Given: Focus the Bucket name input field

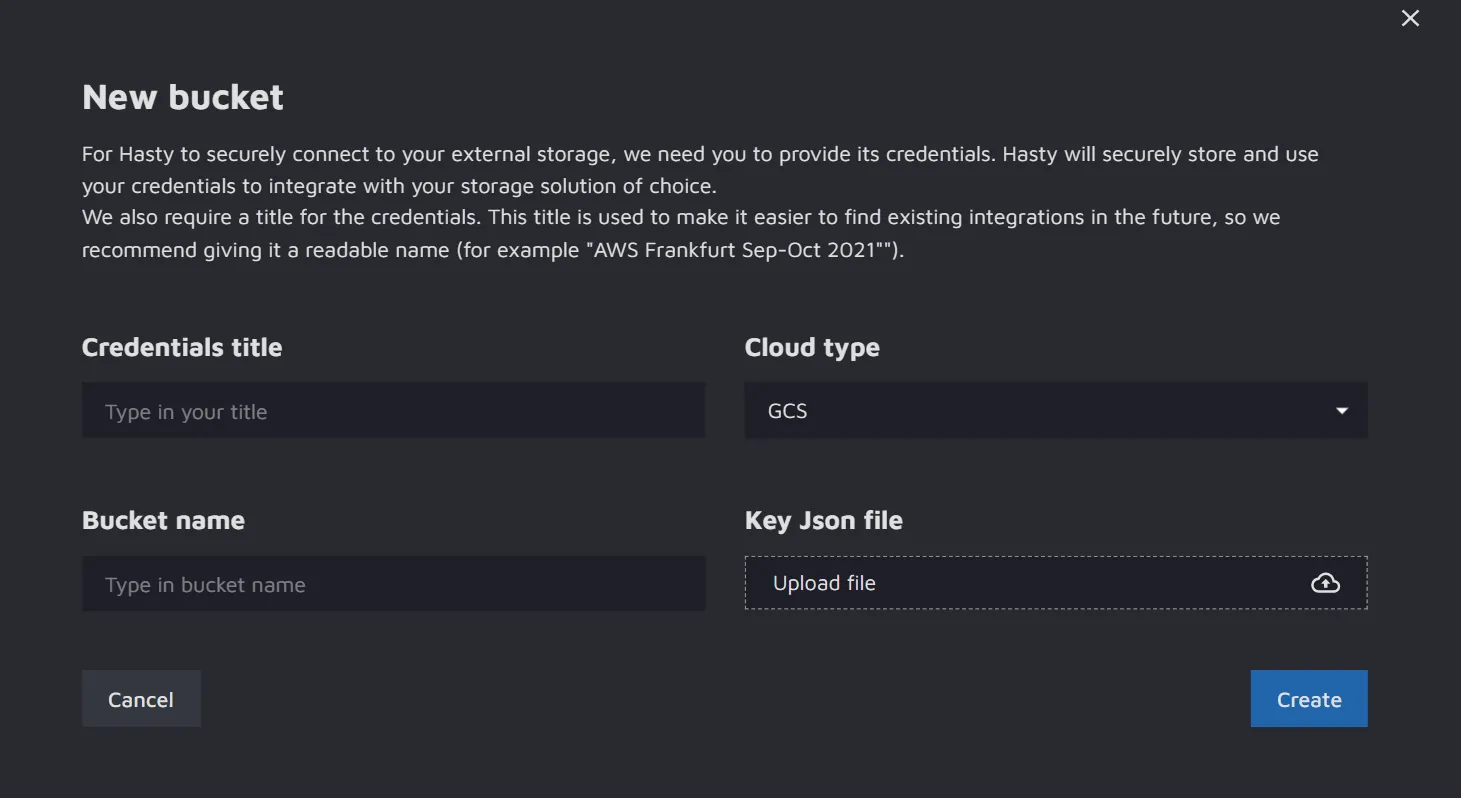Looking at the screenshot, I should coord(393,584).
